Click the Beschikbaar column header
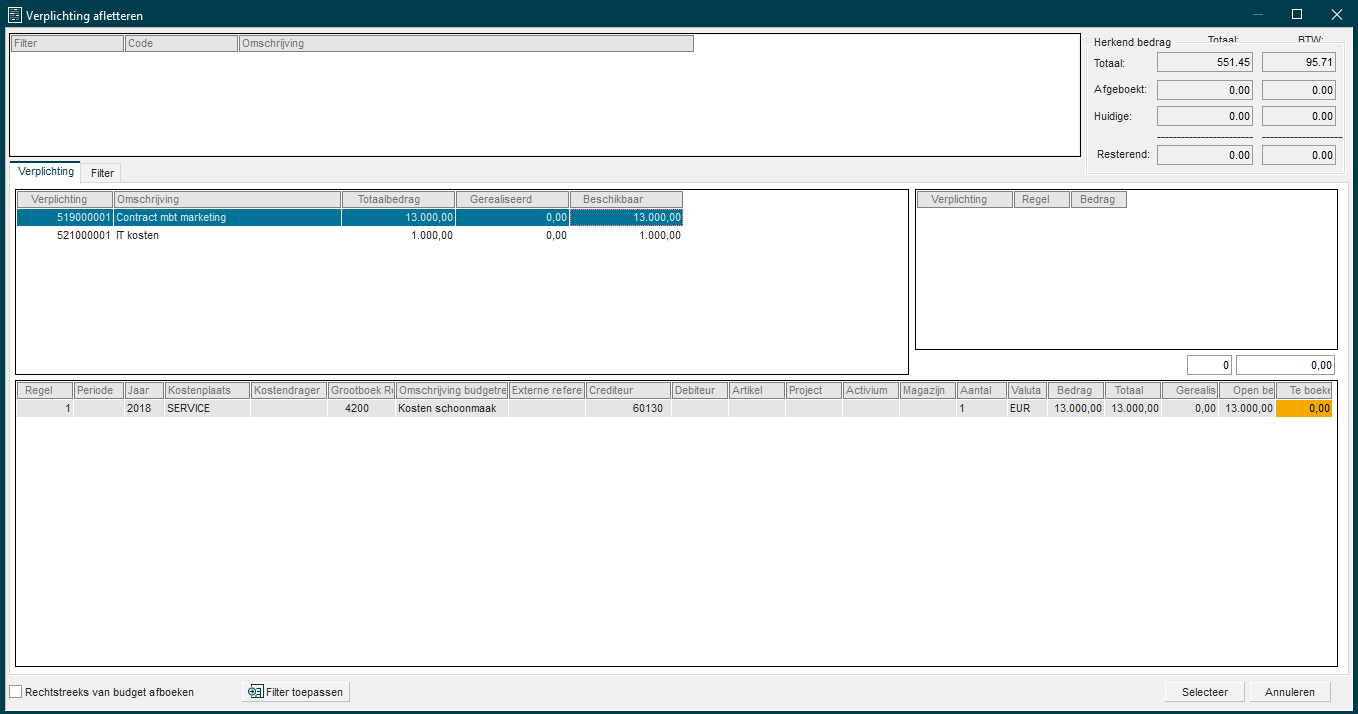 tap(625, 200)
